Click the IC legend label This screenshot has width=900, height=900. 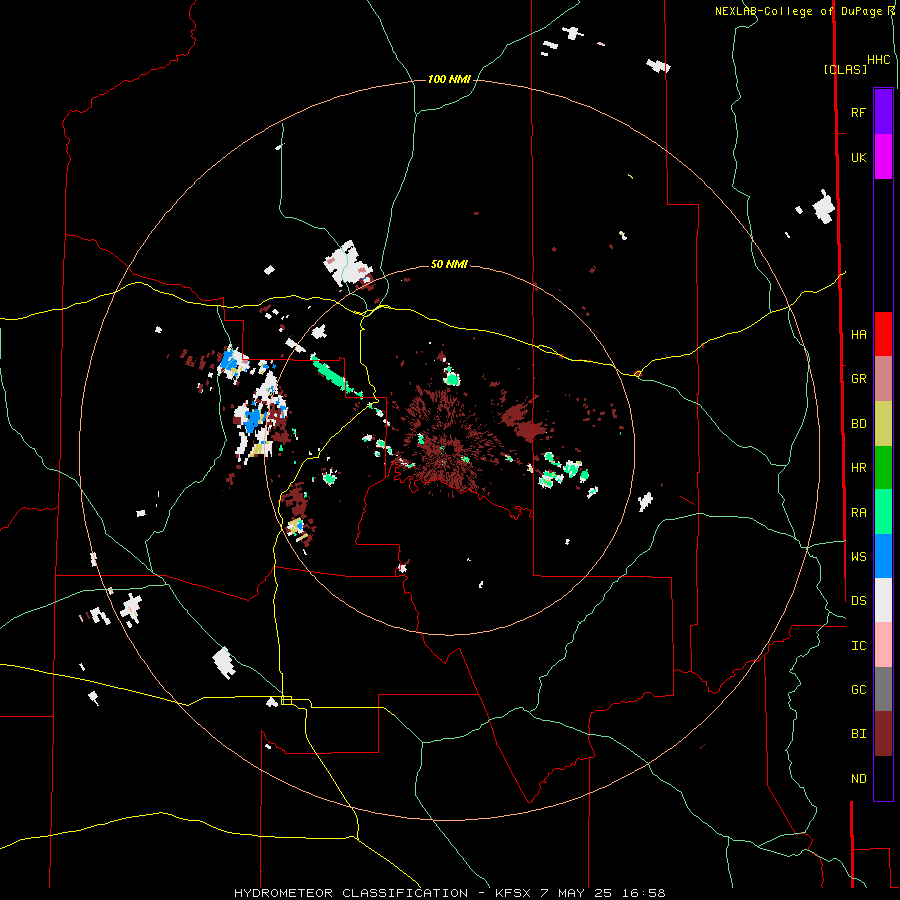pyautogui.click(x=858, y=646)
